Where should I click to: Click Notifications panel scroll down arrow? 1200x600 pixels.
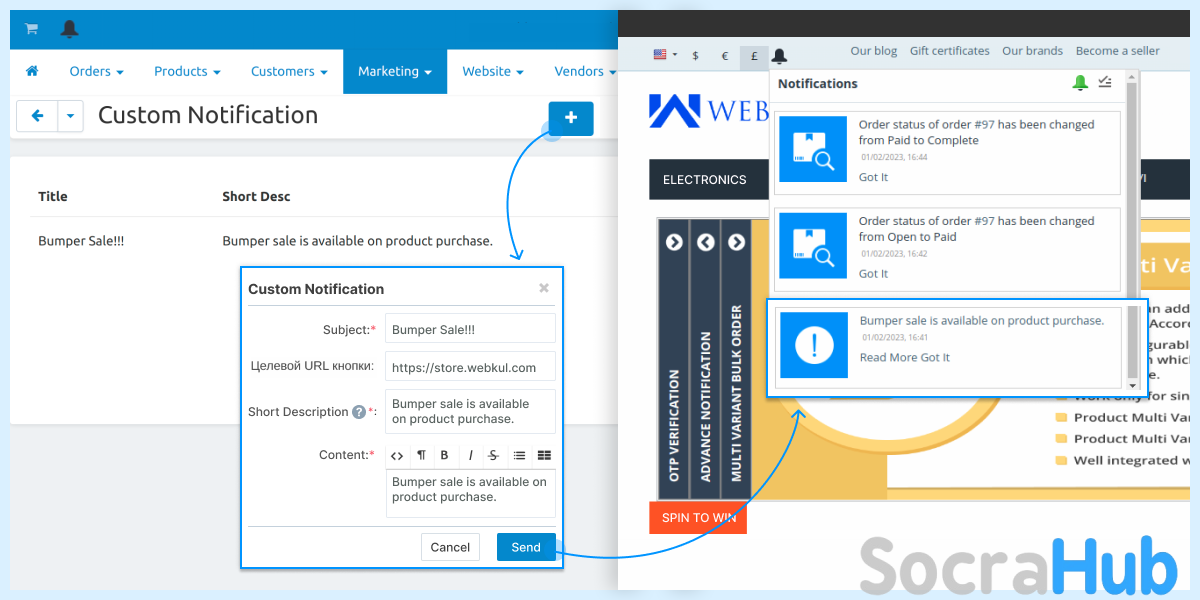click(1132, 385)
